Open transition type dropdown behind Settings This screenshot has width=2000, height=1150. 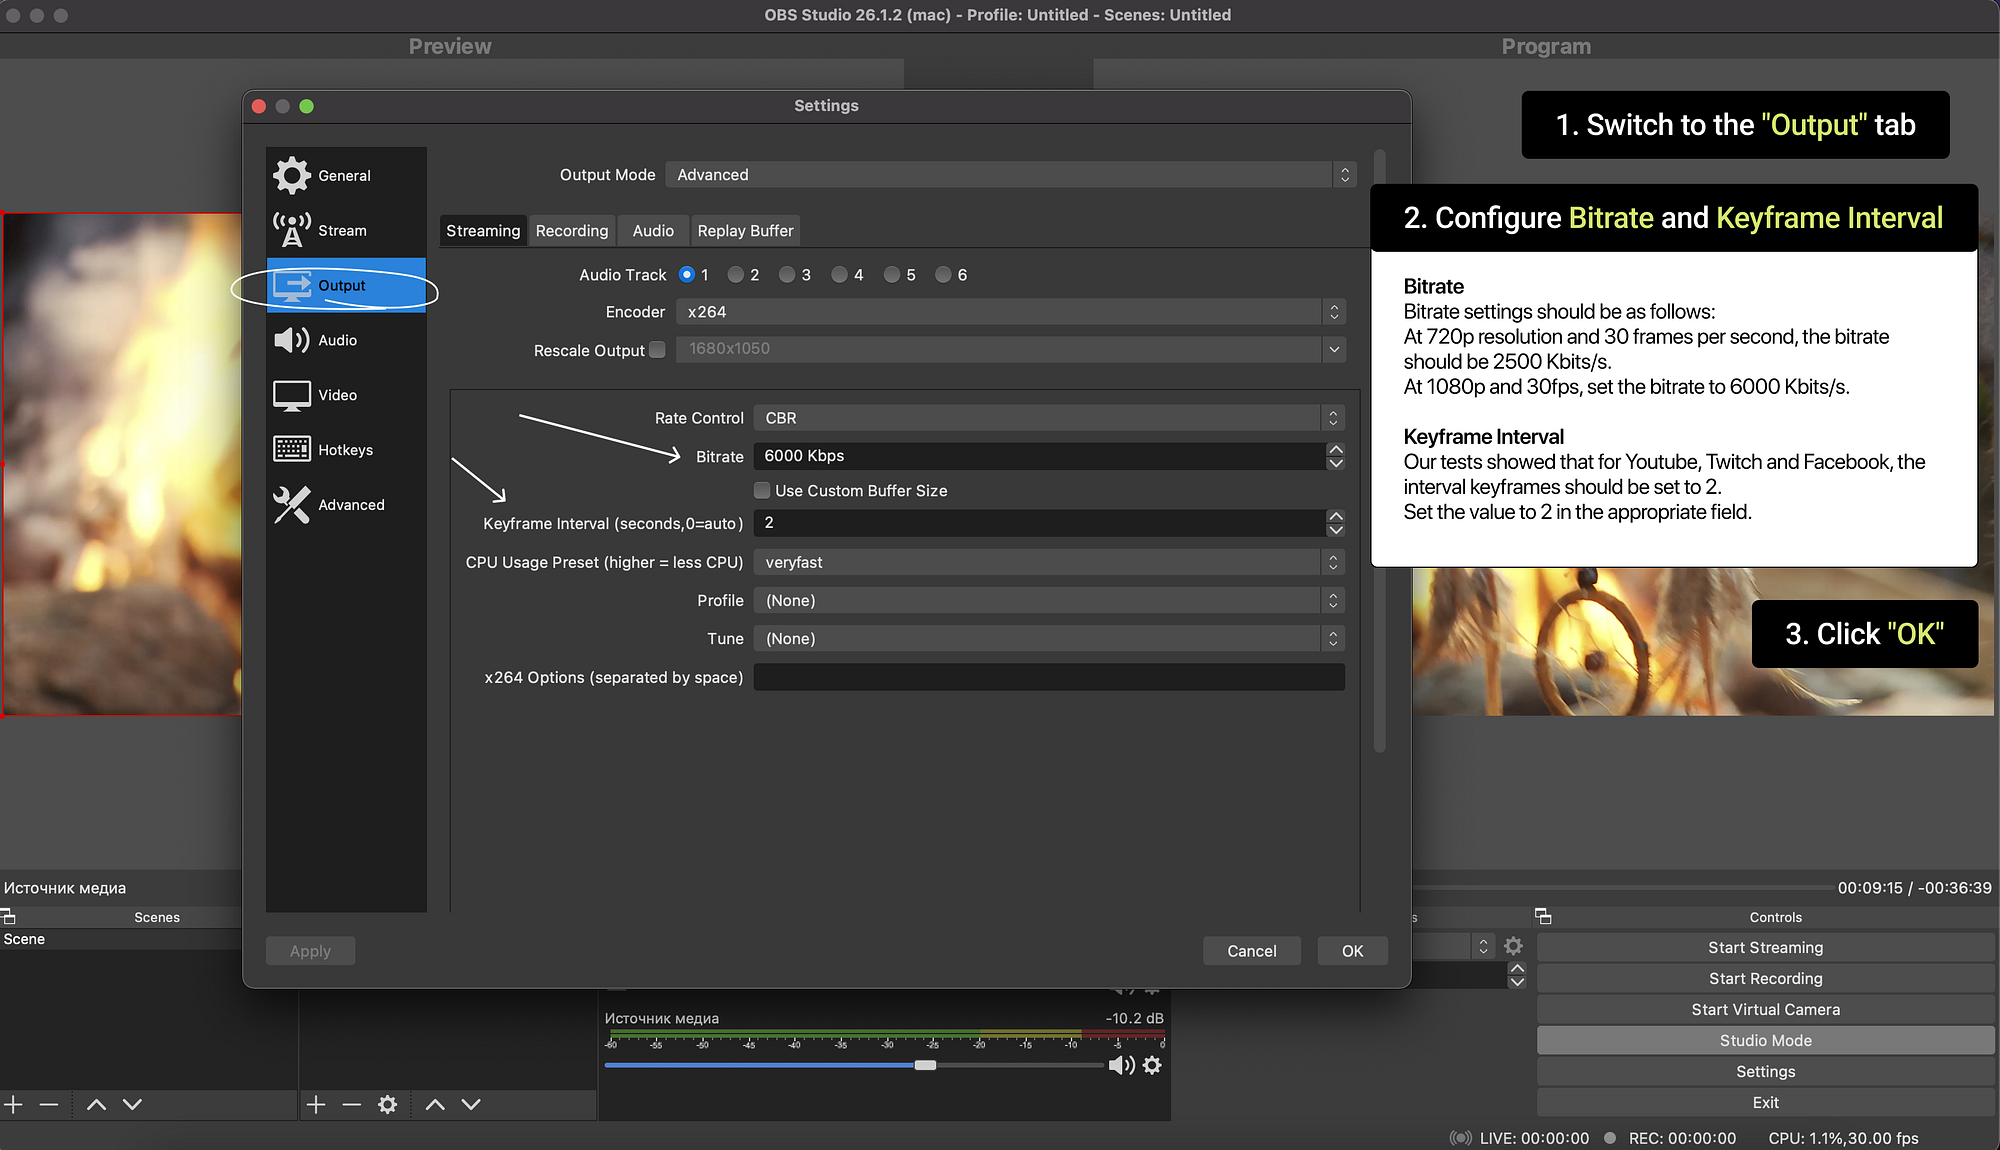1483,946
